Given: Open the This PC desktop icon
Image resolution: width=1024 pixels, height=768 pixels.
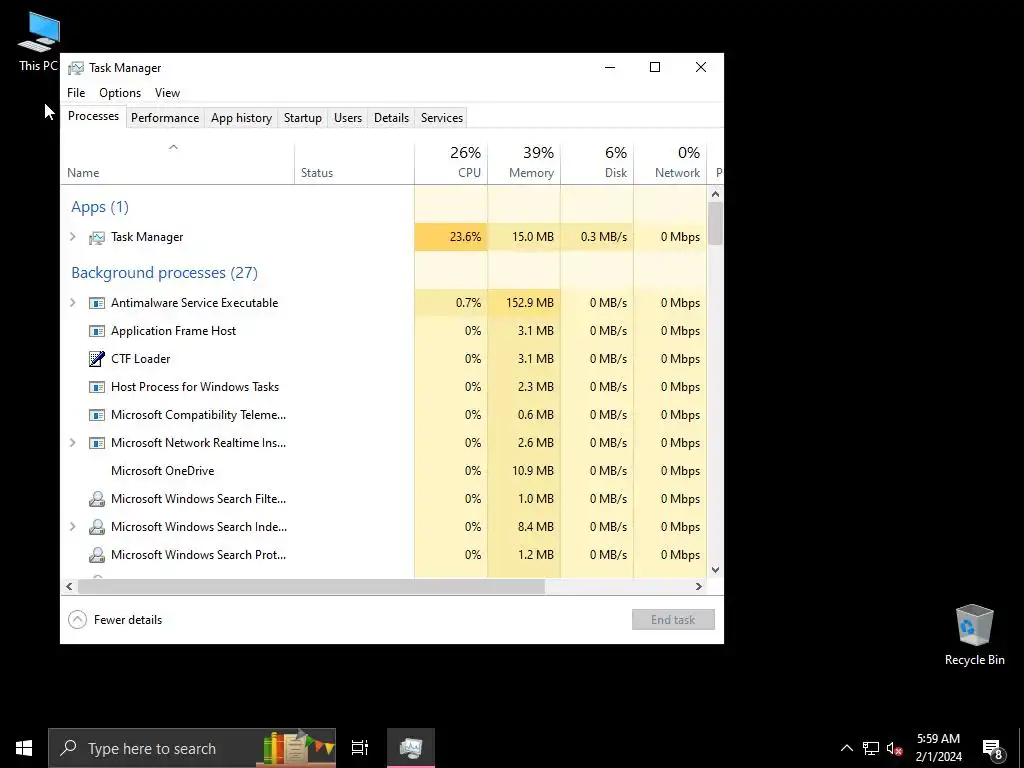Looking at the screenshot, I should [x=39, y=41].
